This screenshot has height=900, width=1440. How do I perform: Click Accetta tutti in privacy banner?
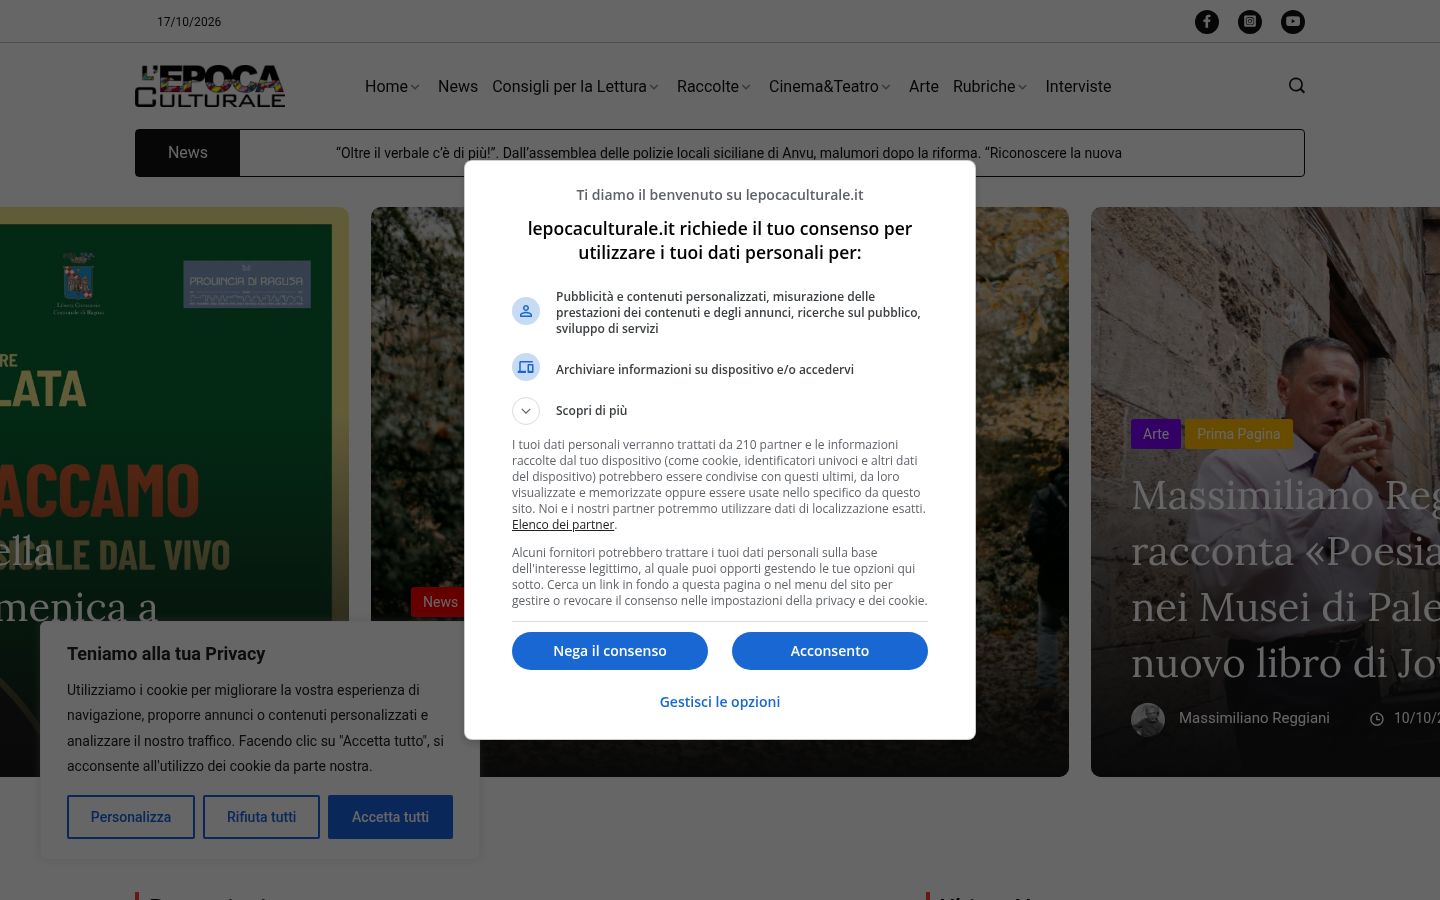coord(390,817)
